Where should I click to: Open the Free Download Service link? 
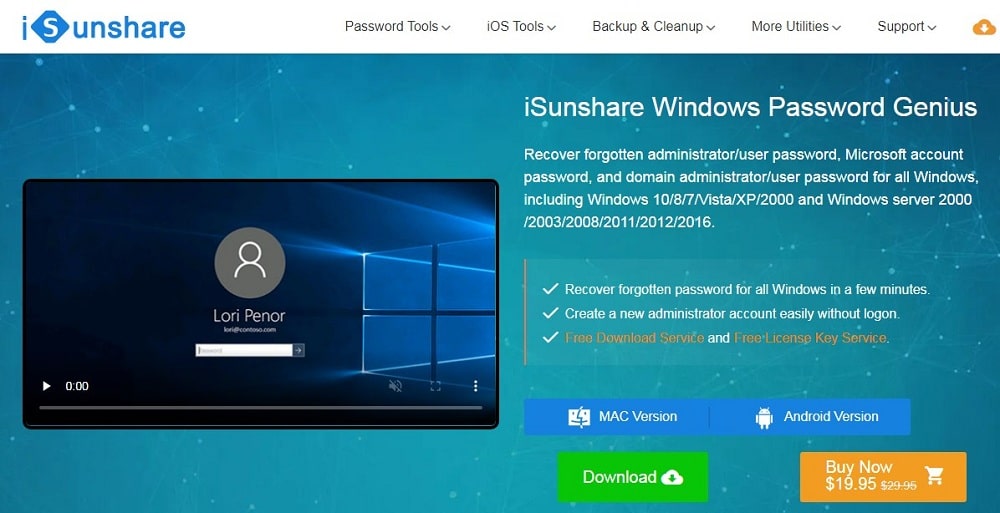tap(635, 338)
